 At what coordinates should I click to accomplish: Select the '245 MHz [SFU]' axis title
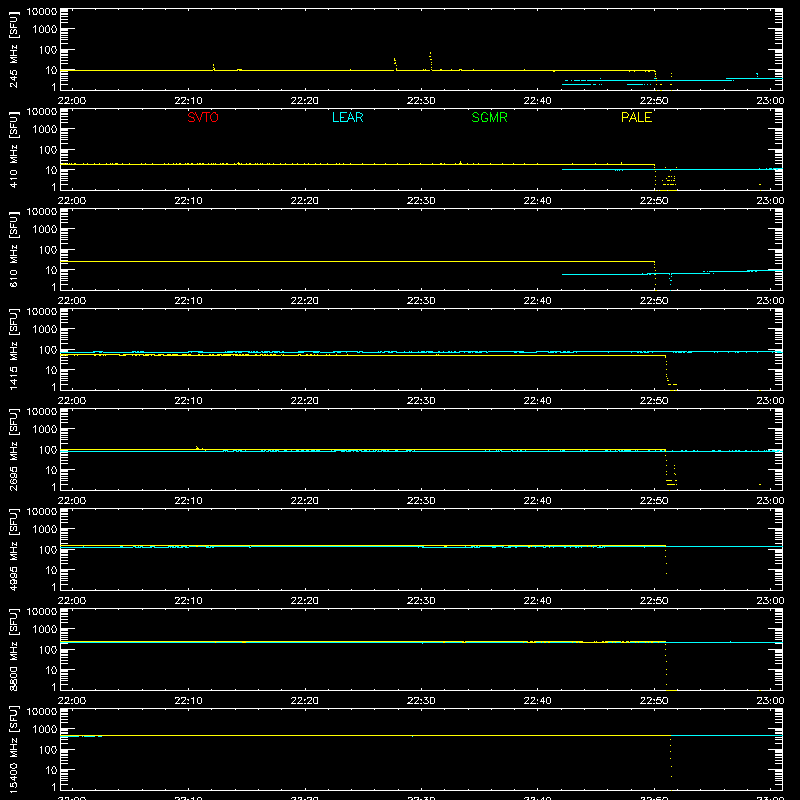click(13, 49)
